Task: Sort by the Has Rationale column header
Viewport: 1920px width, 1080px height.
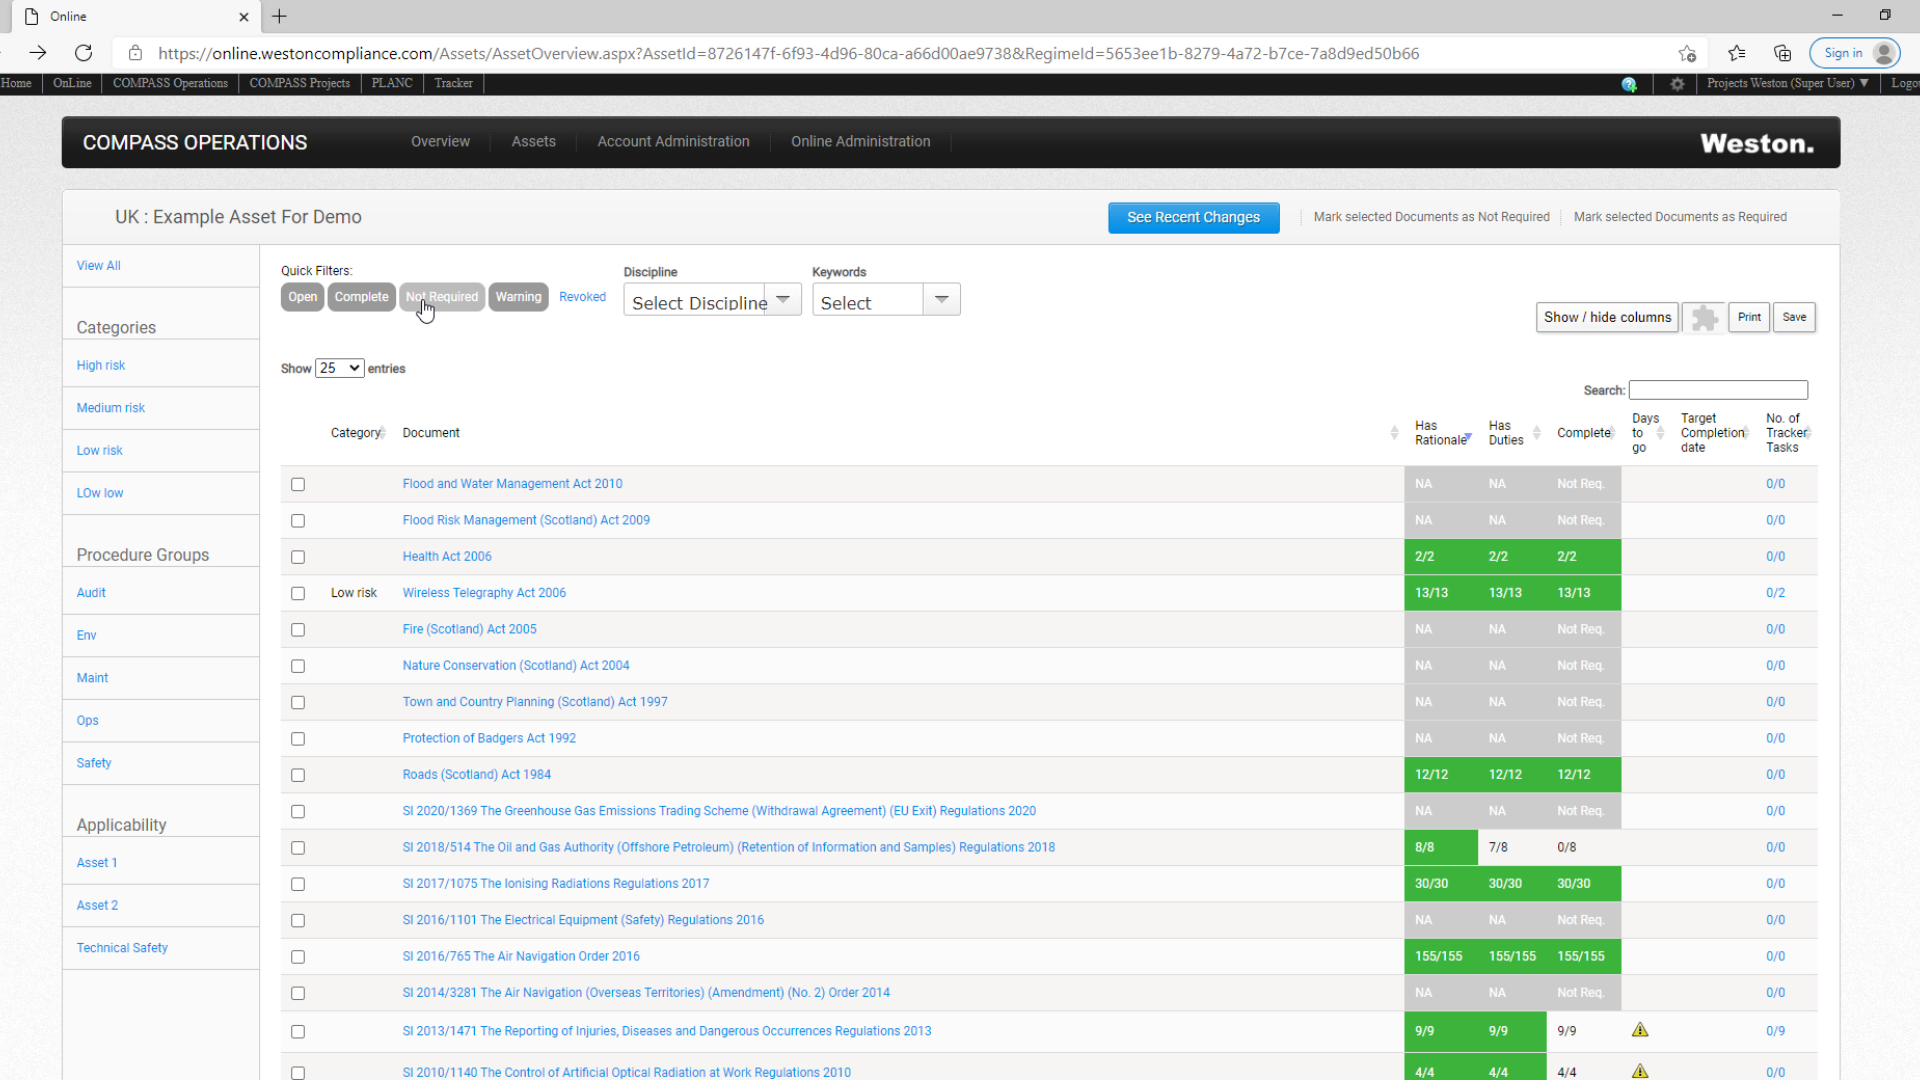Action: (1441, 433)
